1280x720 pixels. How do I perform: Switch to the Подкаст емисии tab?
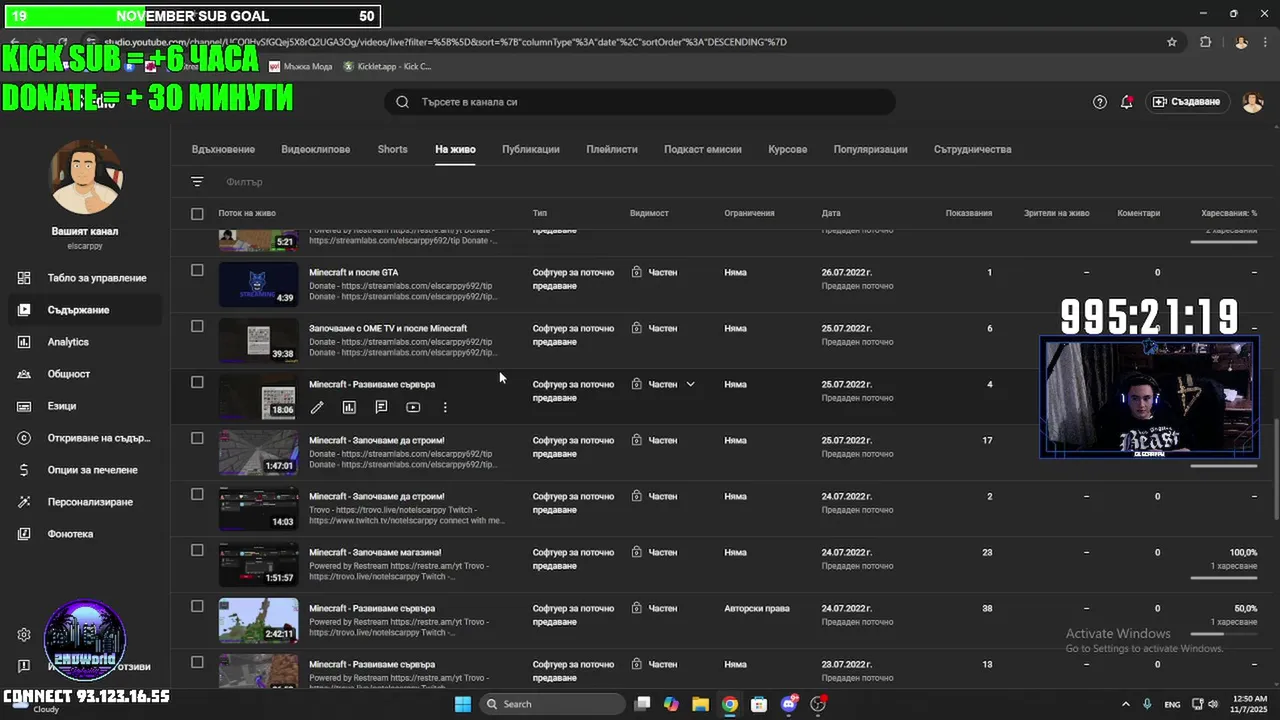click(x=703, y=149)
